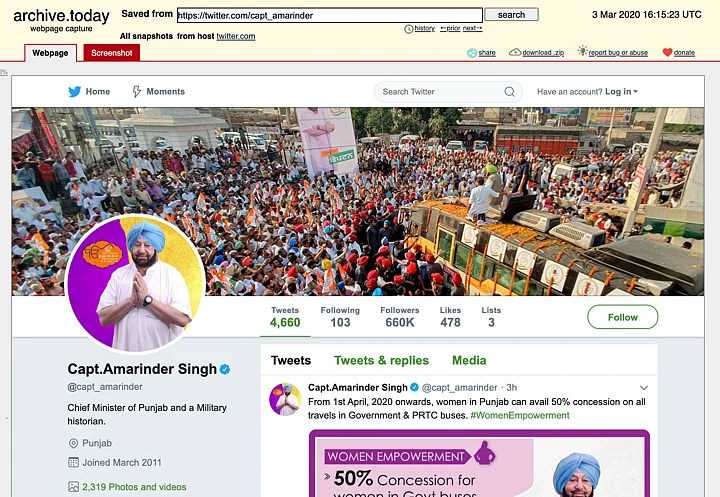This screenshot has height=497, width=720.
Task: Click the share icon in archive bar
Action: [x=472, y=53]
